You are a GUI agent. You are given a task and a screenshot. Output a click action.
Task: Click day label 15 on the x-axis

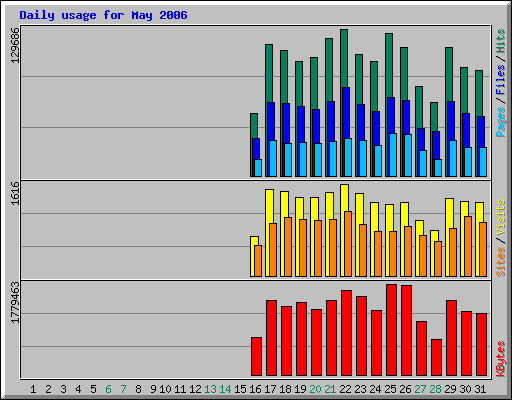point(240,389)
